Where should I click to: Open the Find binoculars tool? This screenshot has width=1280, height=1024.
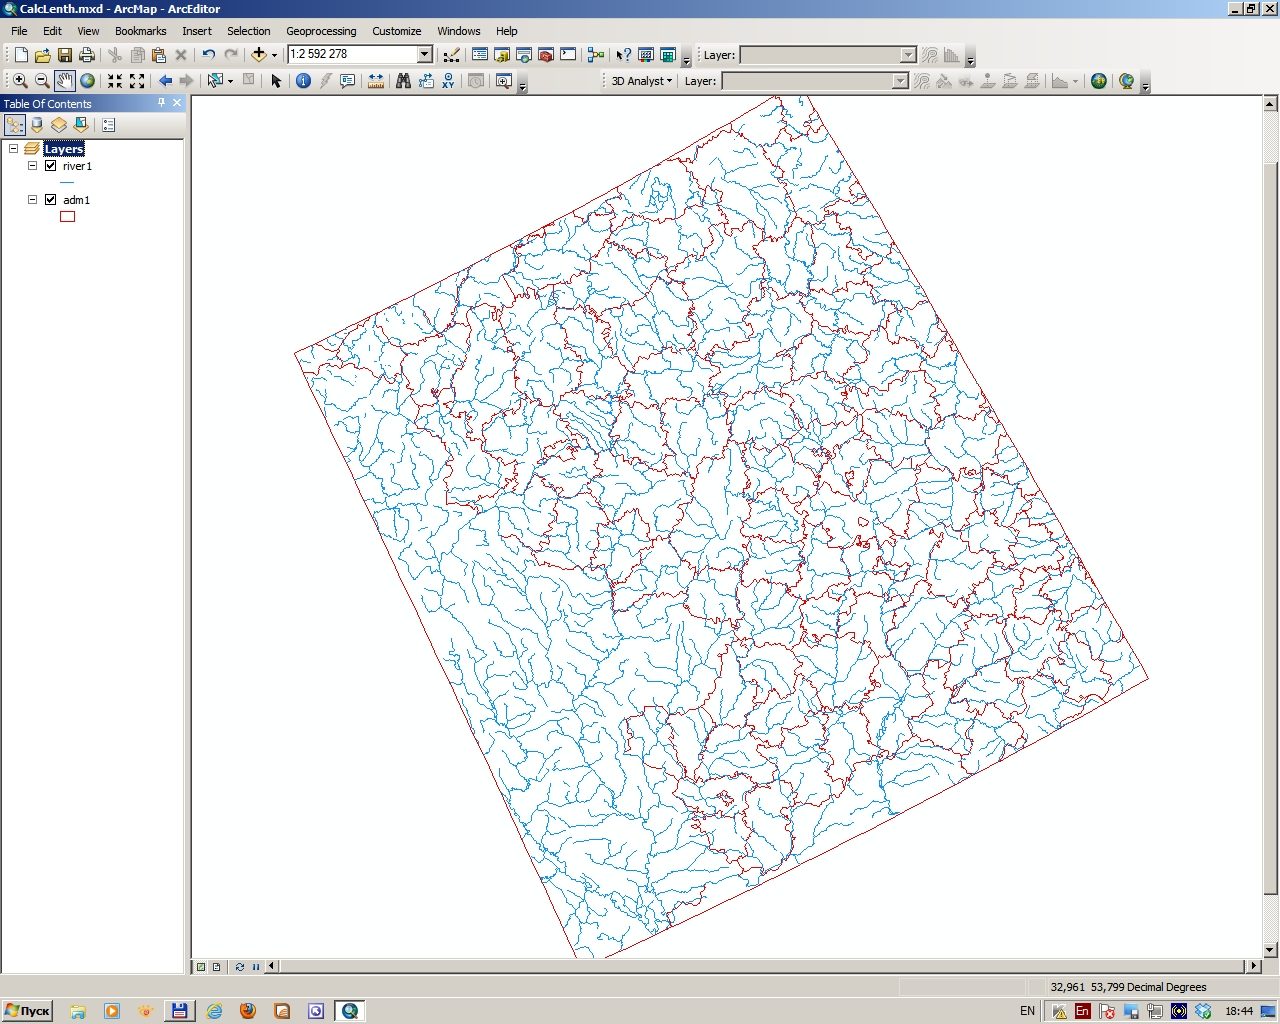[403, 81]
